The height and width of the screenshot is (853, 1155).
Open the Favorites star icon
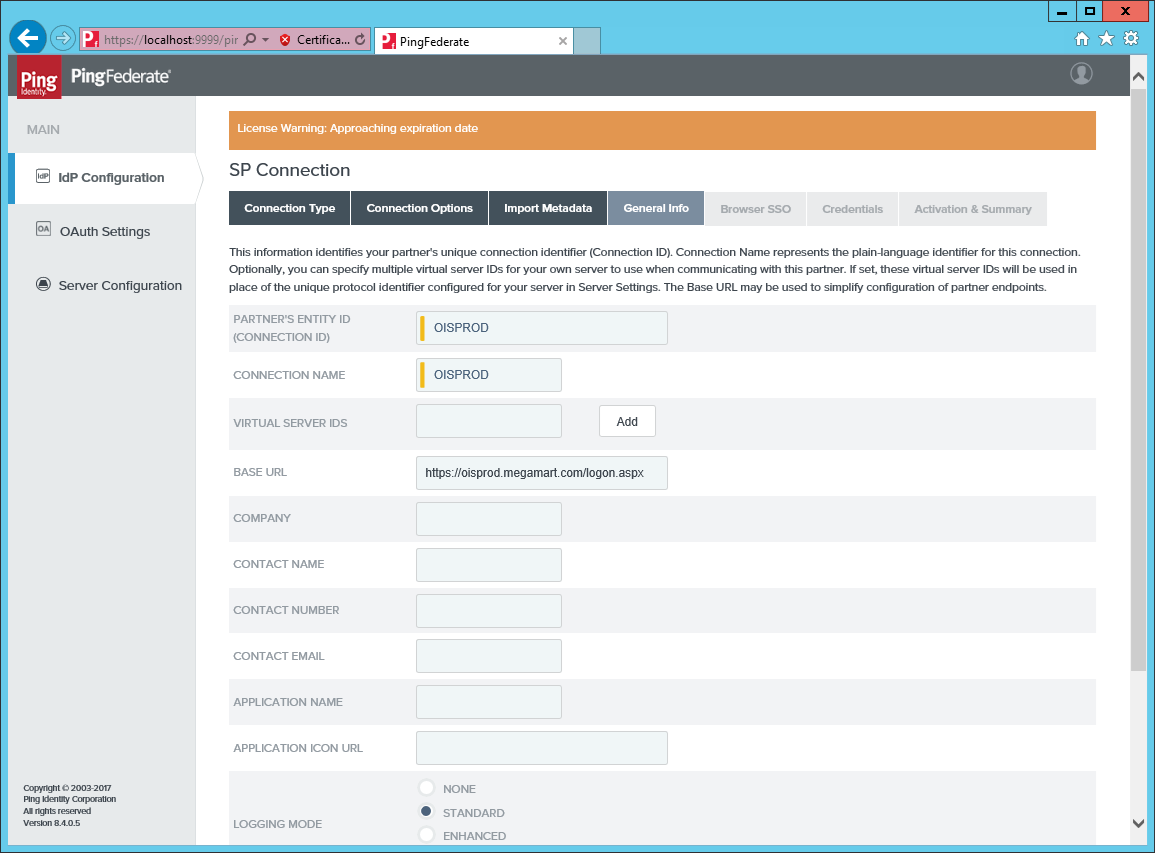[1106, 39]
